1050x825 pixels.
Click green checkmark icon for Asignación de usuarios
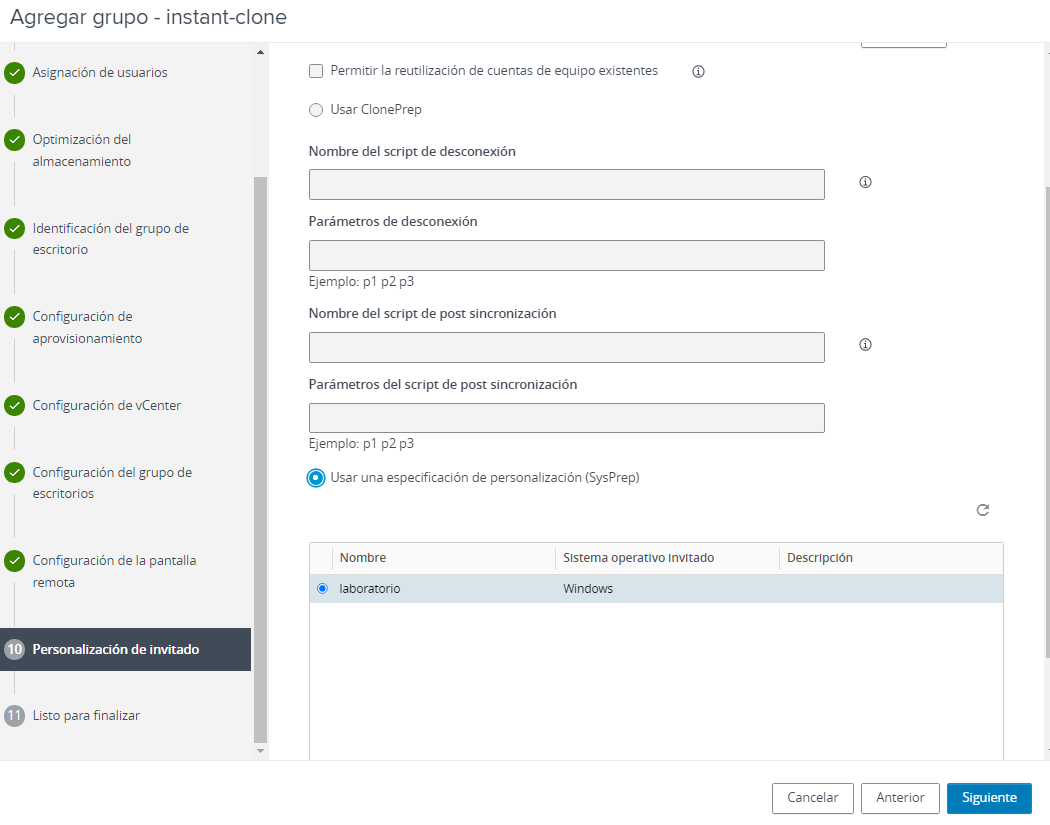14,73
